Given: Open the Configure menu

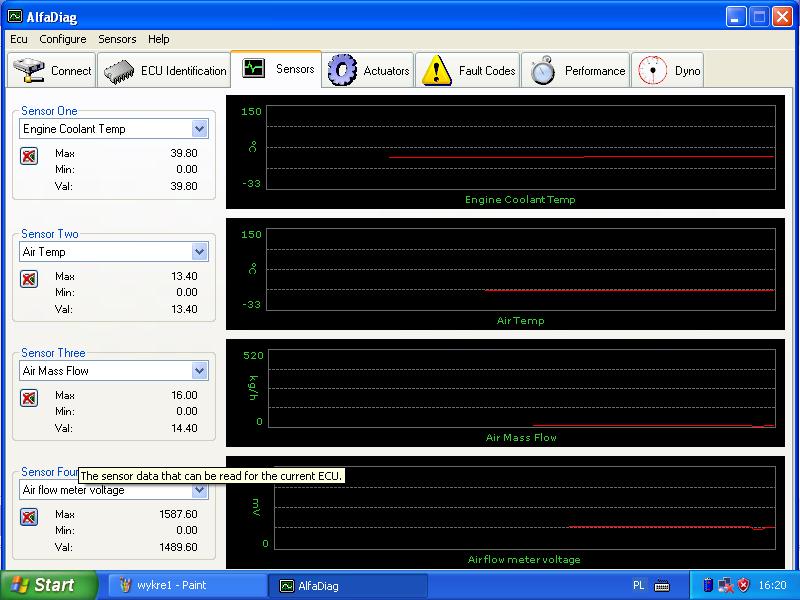Looking at the screenshot, I should pos(63,39).
